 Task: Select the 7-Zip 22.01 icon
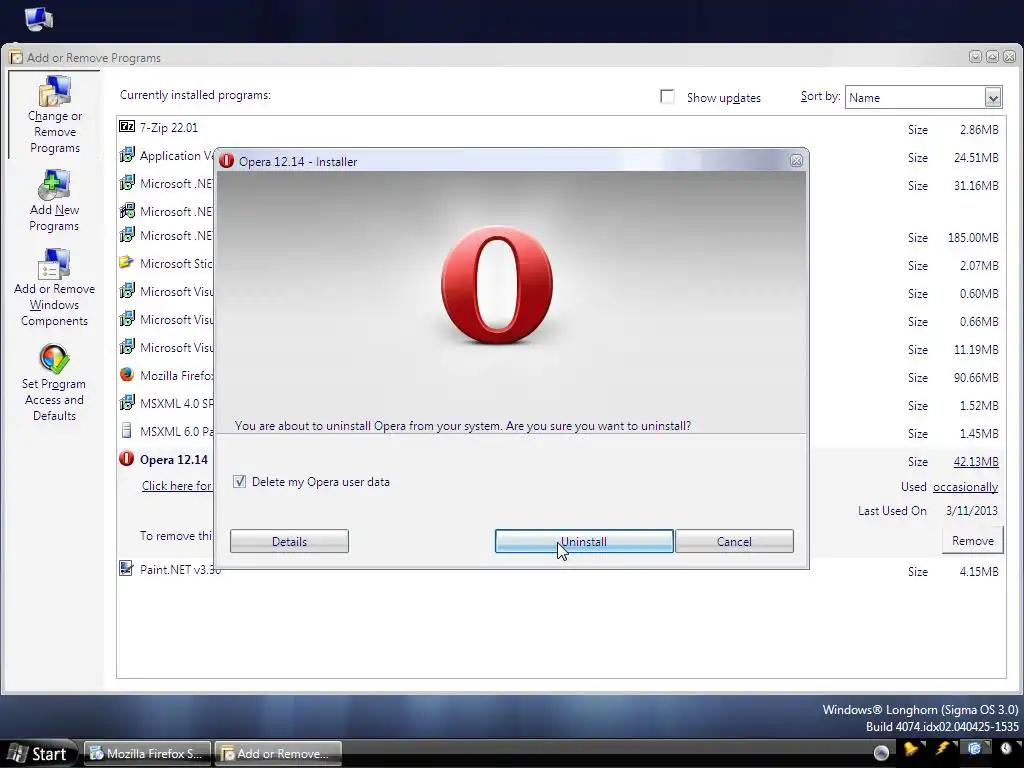coord(127,127)
